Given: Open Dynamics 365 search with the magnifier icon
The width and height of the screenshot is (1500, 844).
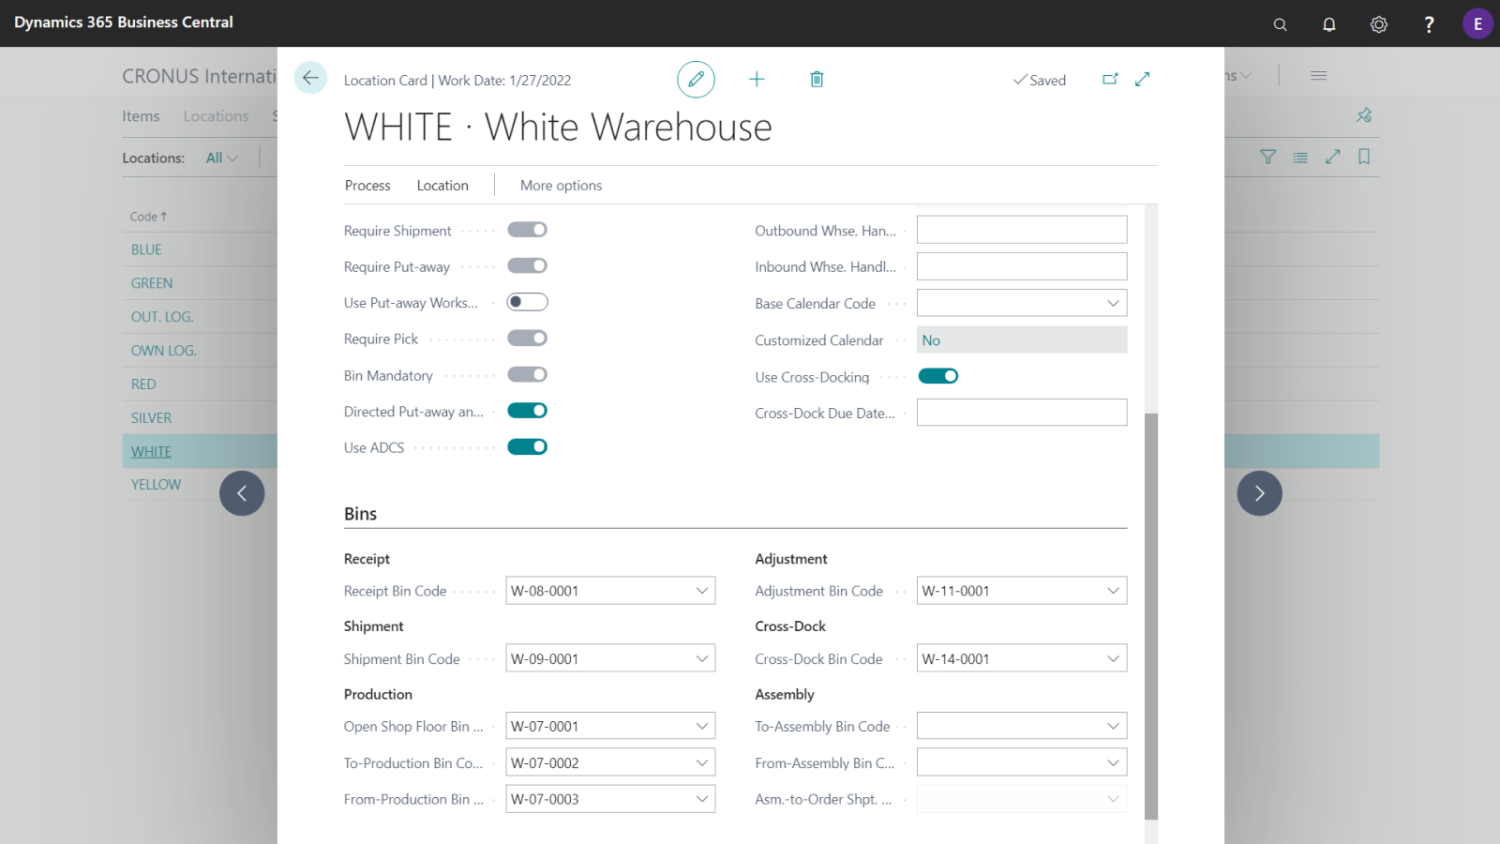Looking at the screenshot, I should coord(1279,23).
